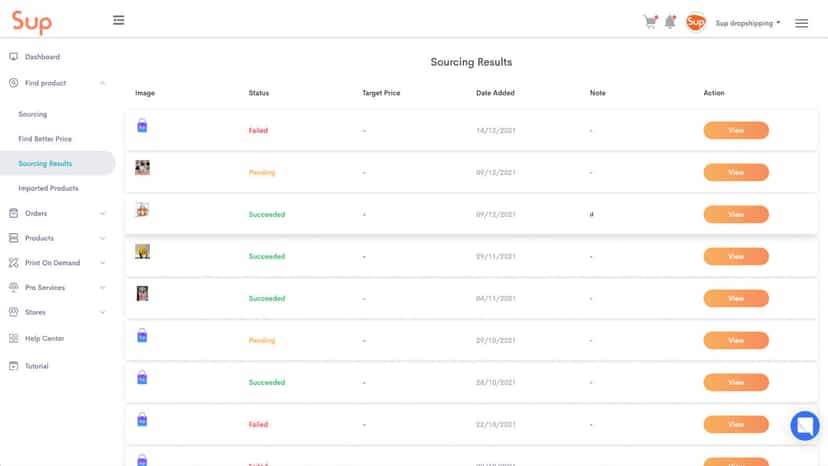View the Failed 14/12/2021 sourcing result
Screen dimensions: 828x466
click(x=736, y=131)
